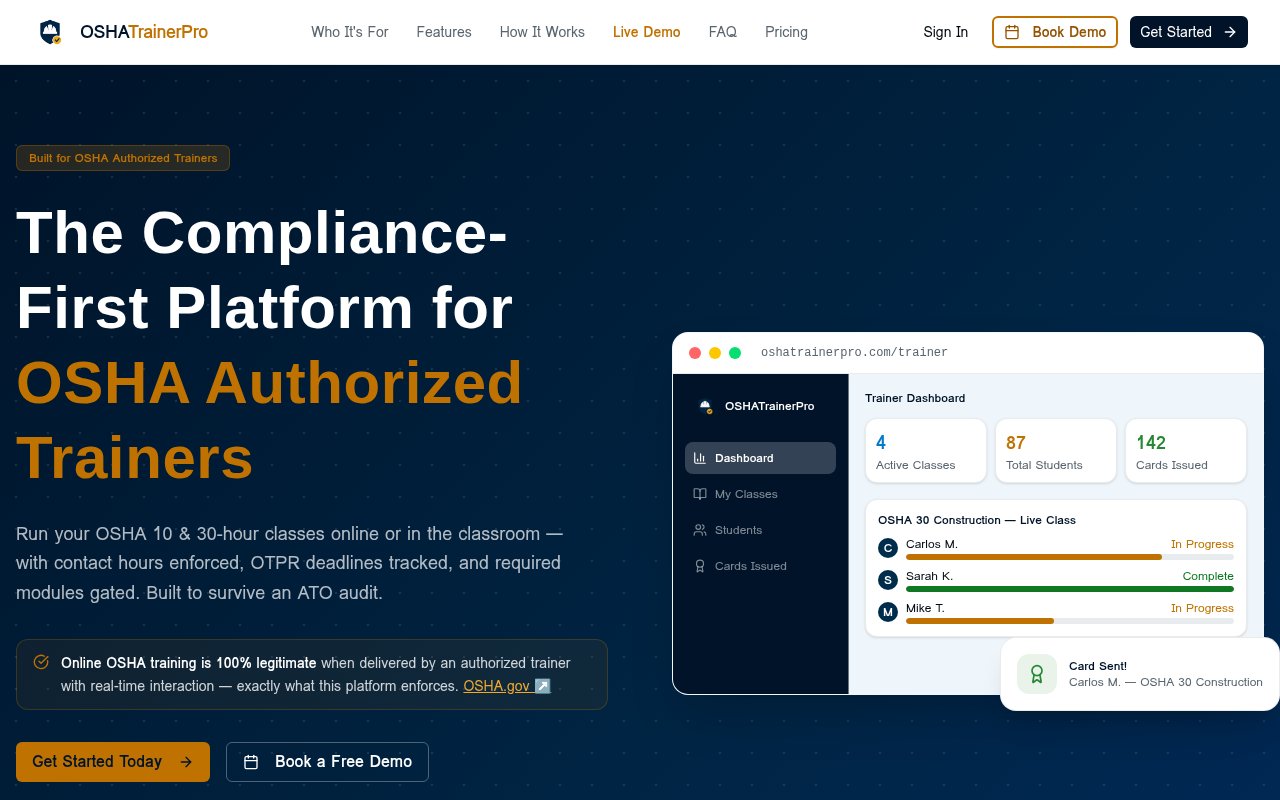
Task: Click Sarah K. completed progress bar
Action: [x=1070, y=589]
